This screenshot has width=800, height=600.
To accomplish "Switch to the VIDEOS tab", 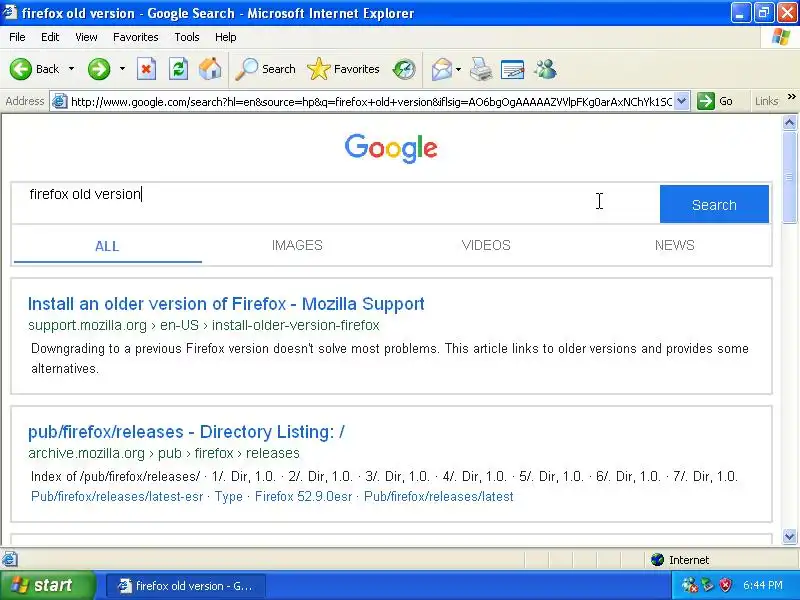I will (x=486, y=245).
